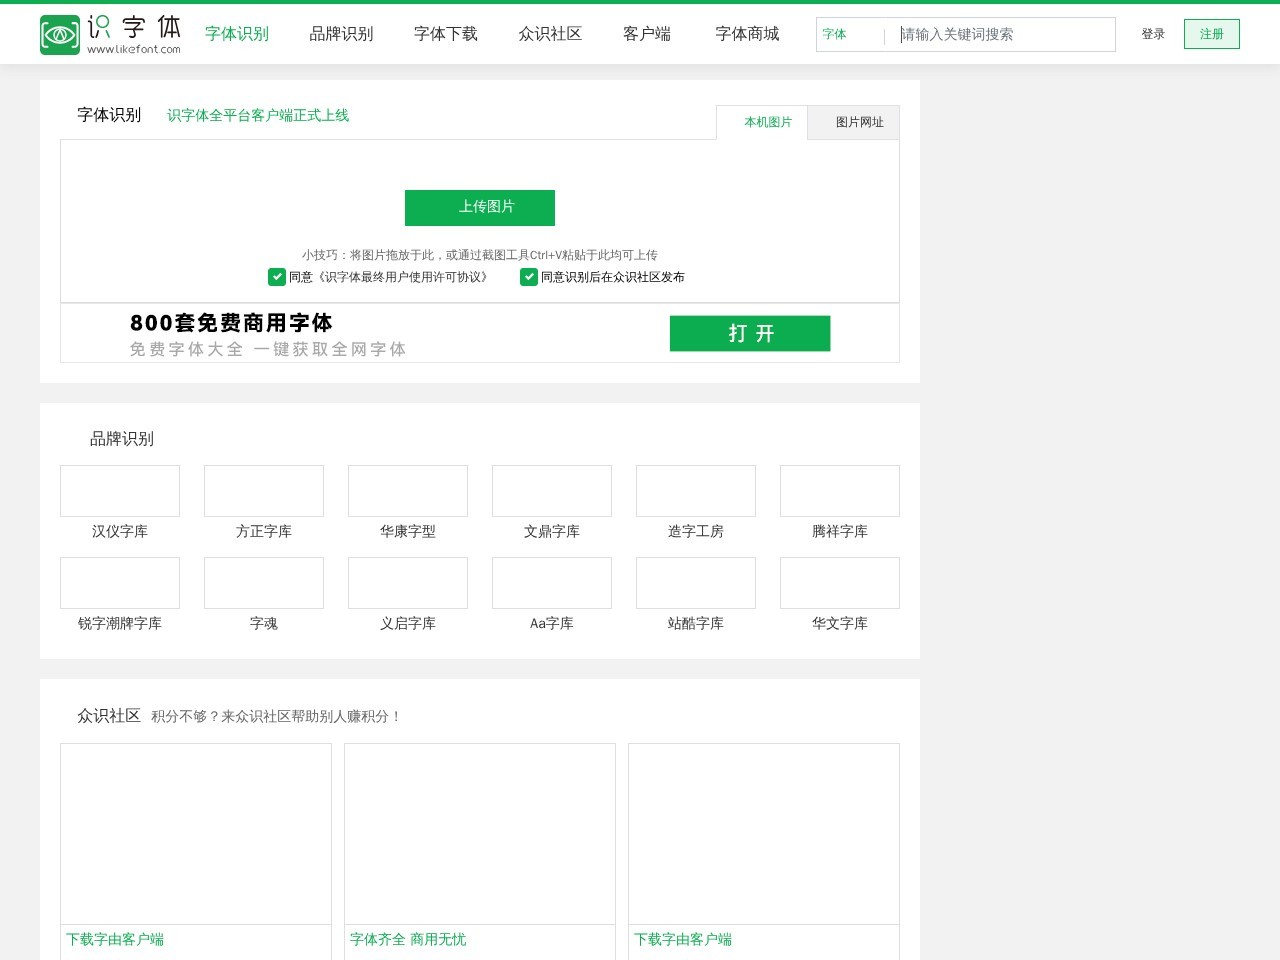Viewport: 1280px width, 960px height.
Task: Open 客户端 in the top navigation
Action: pos(647,34)
